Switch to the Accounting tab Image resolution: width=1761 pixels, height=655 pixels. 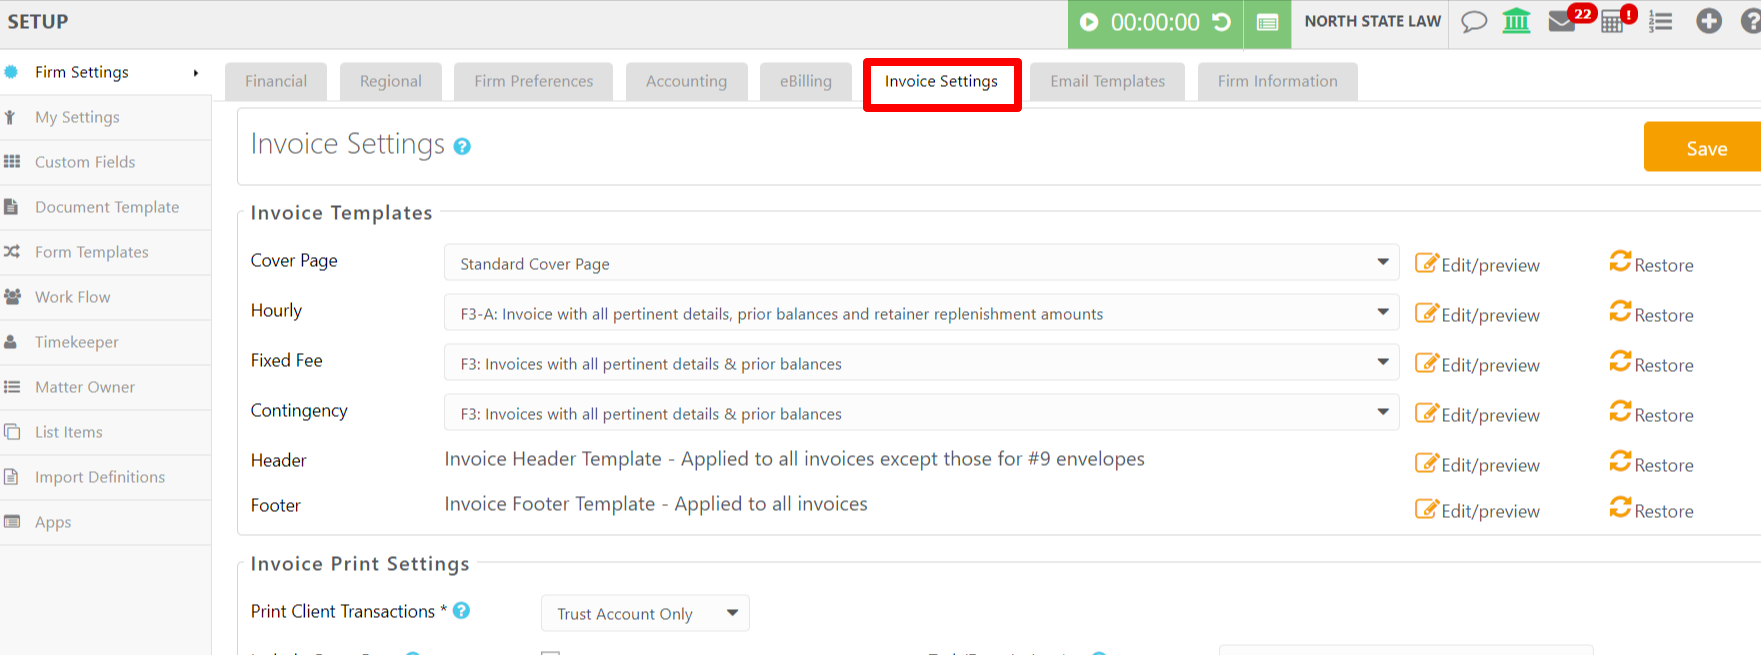687,81
